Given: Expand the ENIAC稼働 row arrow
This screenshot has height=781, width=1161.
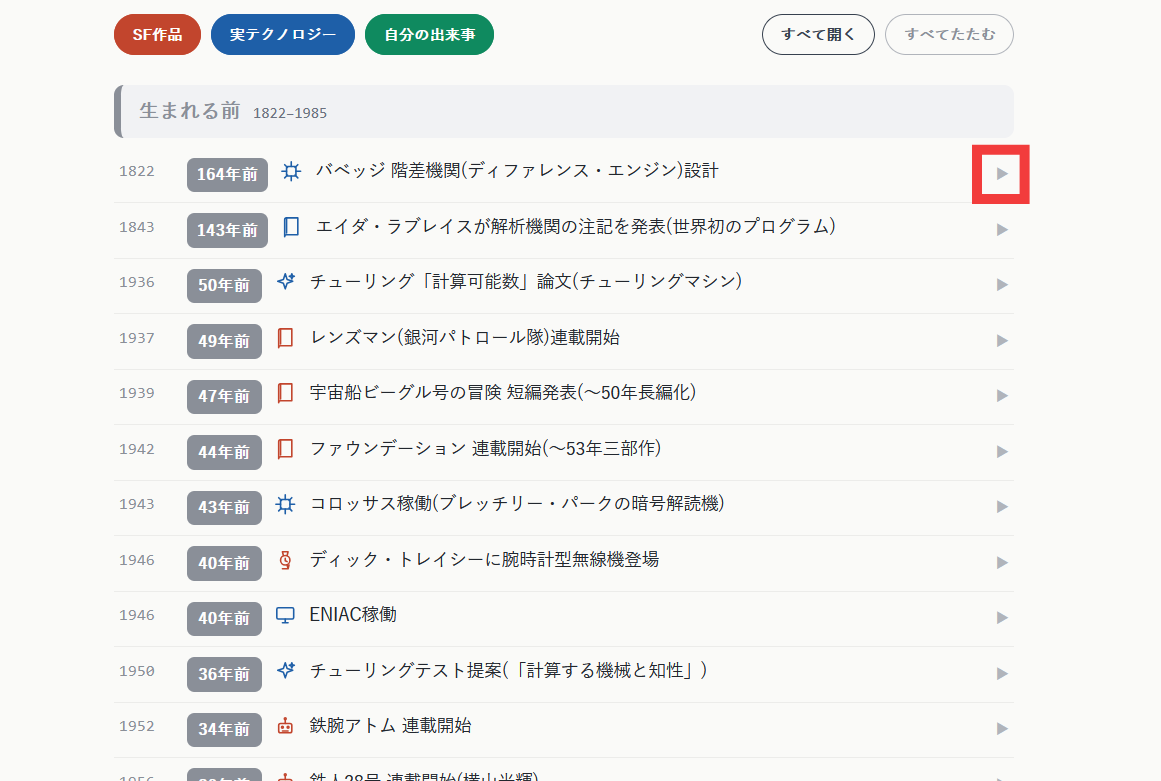Looking at the screenshot, I should 1002,618.
